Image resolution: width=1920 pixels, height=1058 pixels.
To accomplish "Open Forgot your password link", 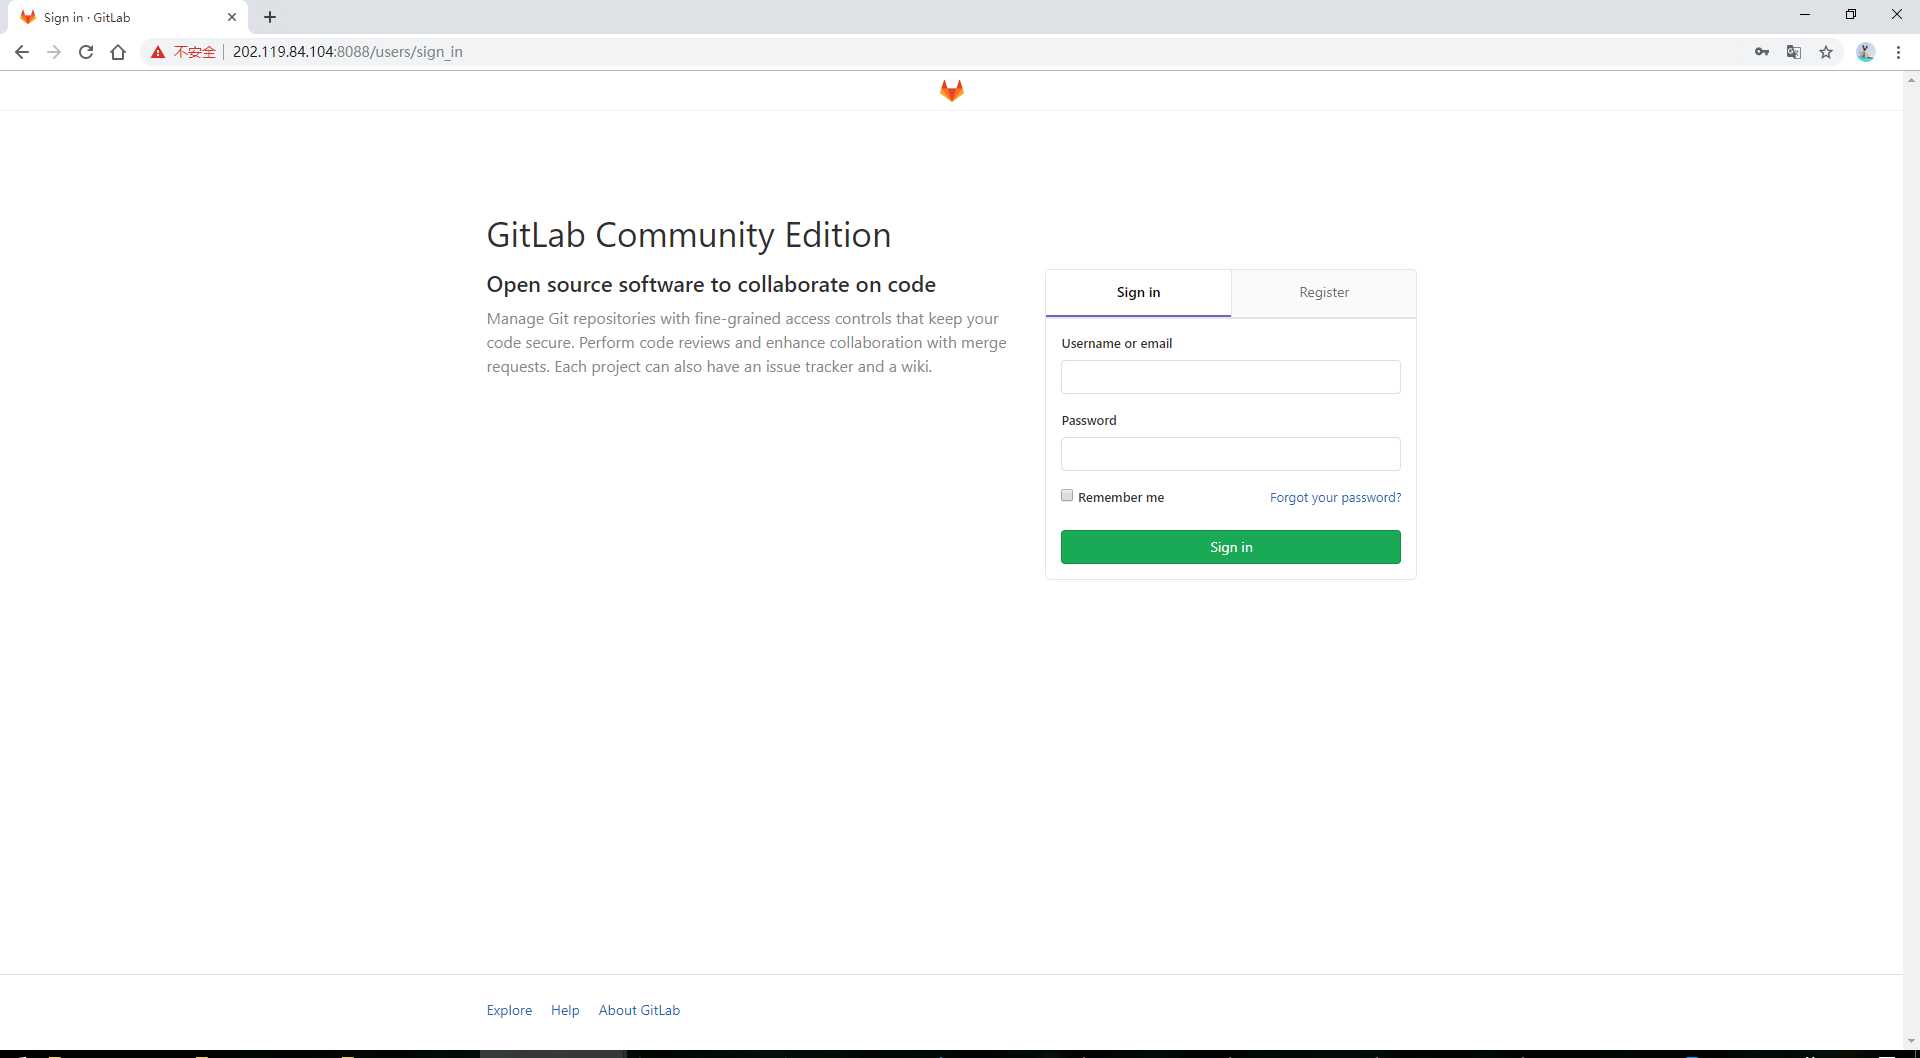I will (x=1335, y=497).
